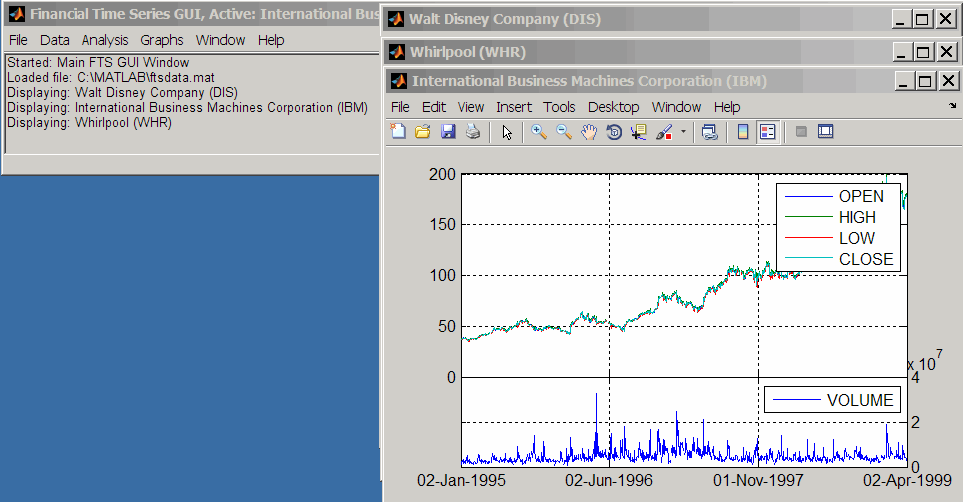Image resolution: width=963 pixels, height=502 pixels.
Task: Click the New Figure icon in IBM window
Action: tap(399, 131)
